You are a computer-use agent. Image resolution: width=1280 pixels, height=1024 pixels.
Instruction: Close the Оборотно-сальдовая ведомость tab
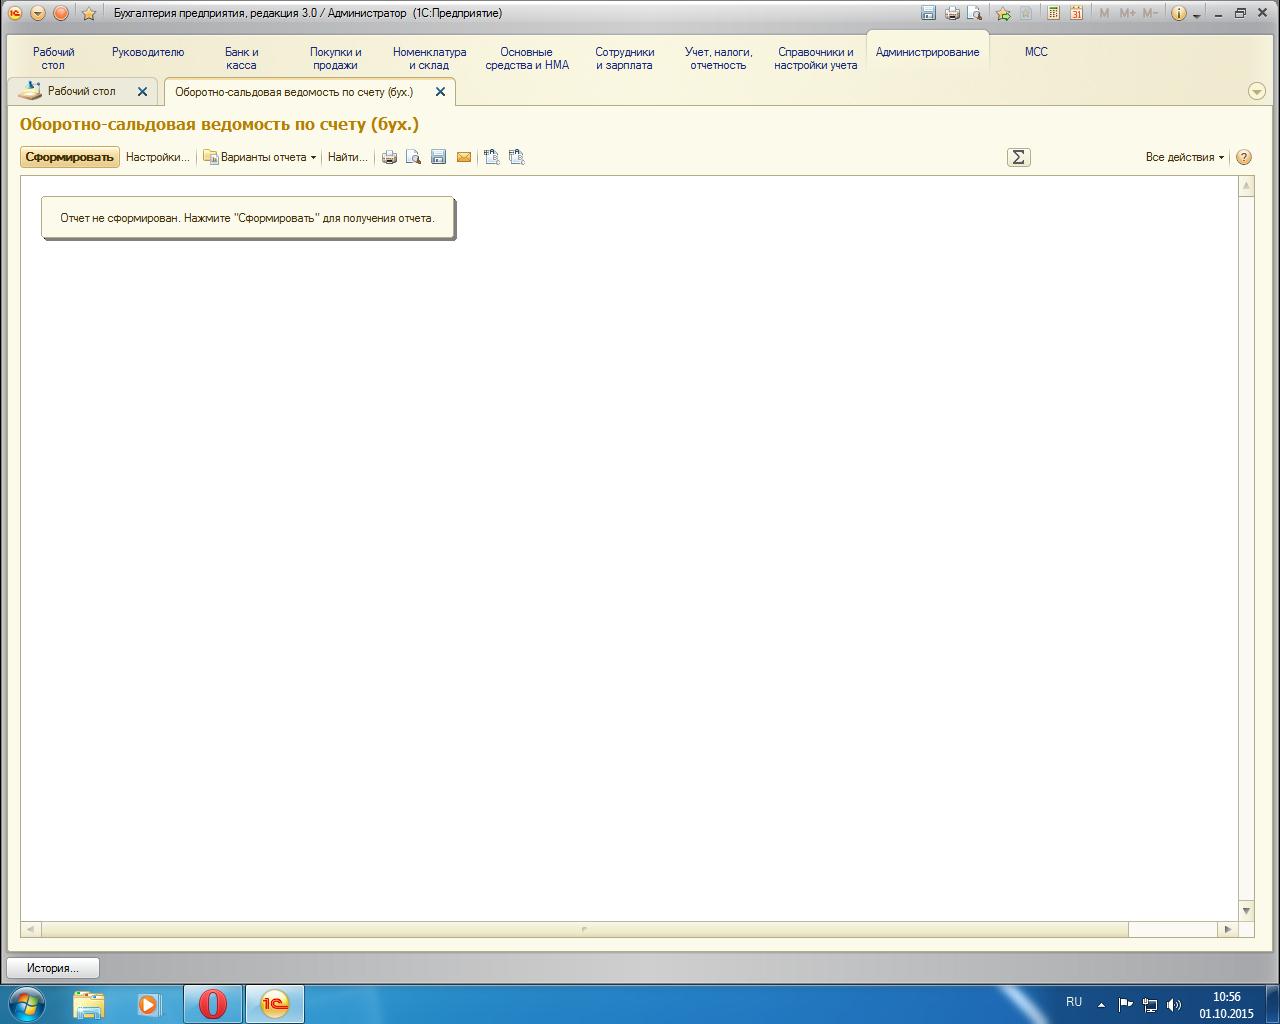(x=440, y=91)
